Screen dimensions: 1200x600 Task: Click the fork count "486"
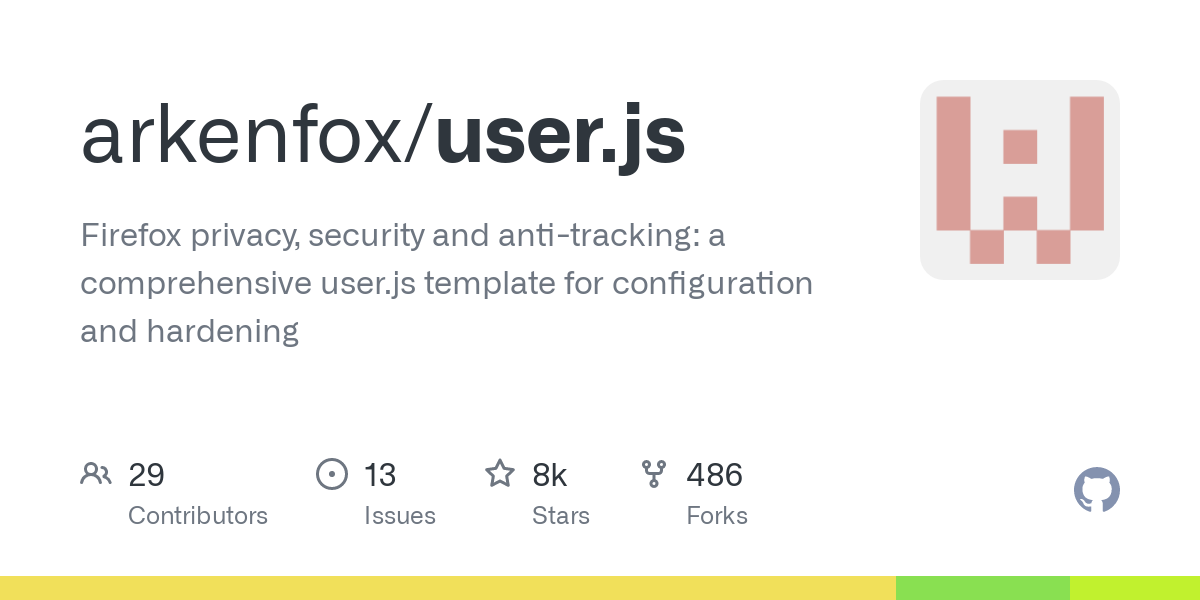click(x=714, y=475)
